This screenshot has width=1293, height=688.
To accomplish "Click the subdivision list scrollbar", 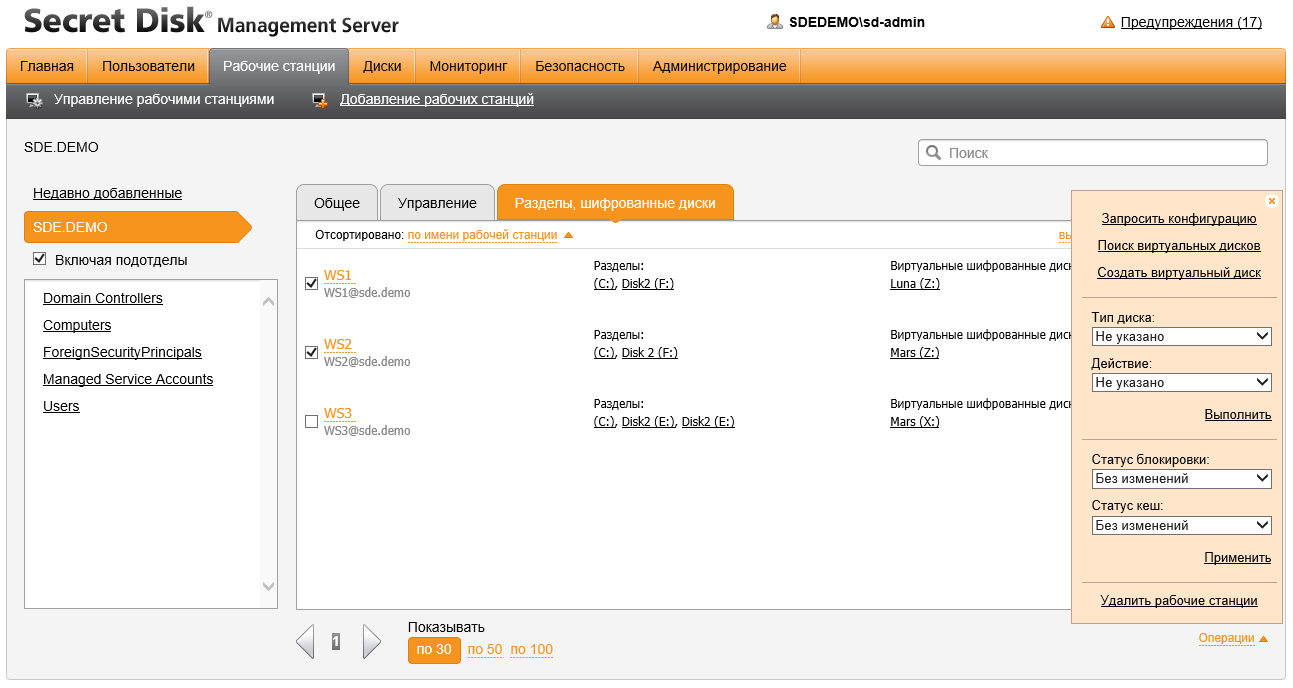I will pyautogui.click(x=268, y=444).
